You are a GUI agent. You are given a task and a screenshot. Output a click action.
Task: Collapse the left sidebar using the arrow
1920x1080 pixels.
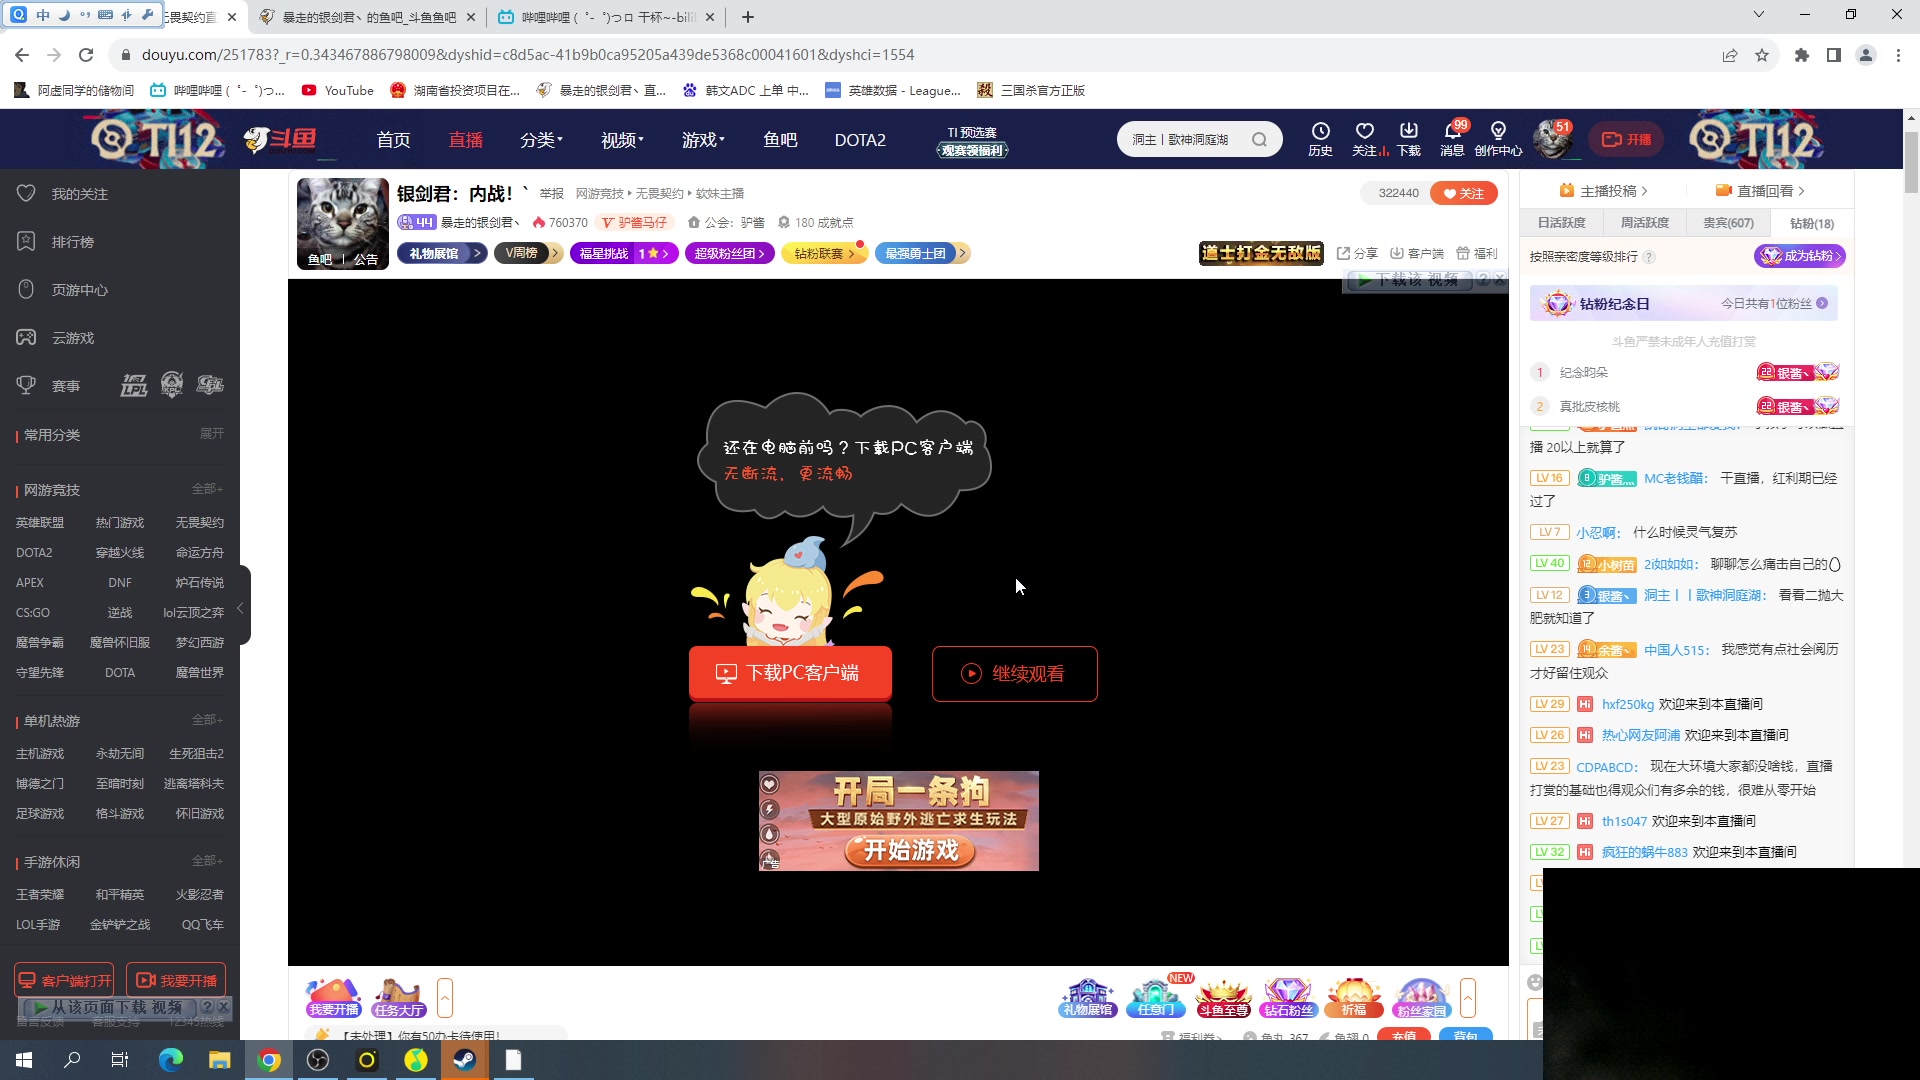coord(240,607)
